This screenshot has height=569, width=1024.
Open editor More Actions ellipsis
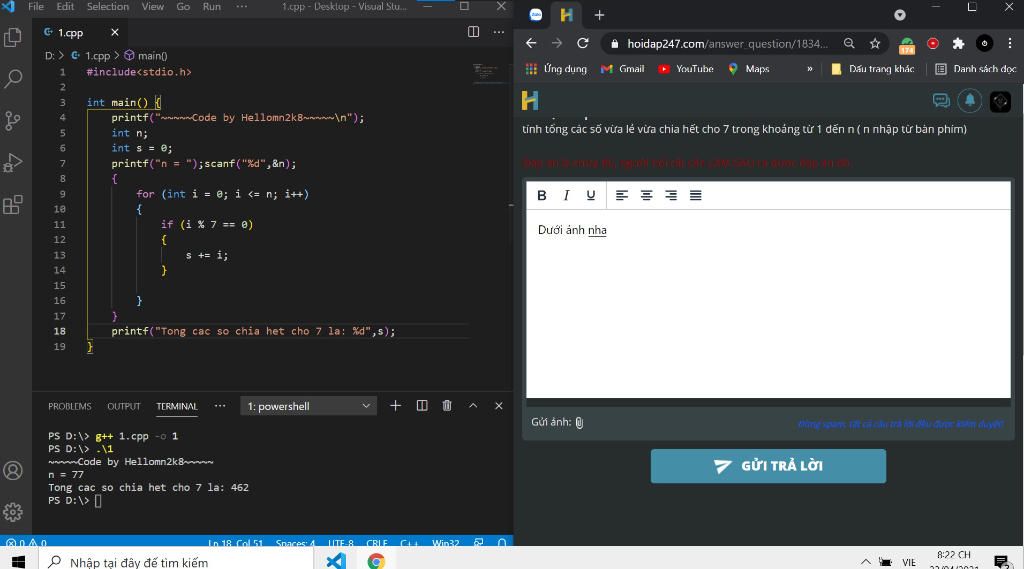tap(498, 32)
